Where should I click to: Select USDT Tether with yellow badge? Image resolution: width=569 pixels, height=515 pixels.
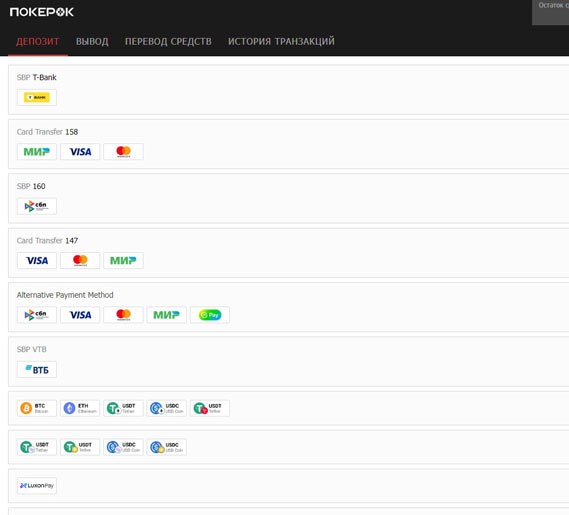(80, 447)
